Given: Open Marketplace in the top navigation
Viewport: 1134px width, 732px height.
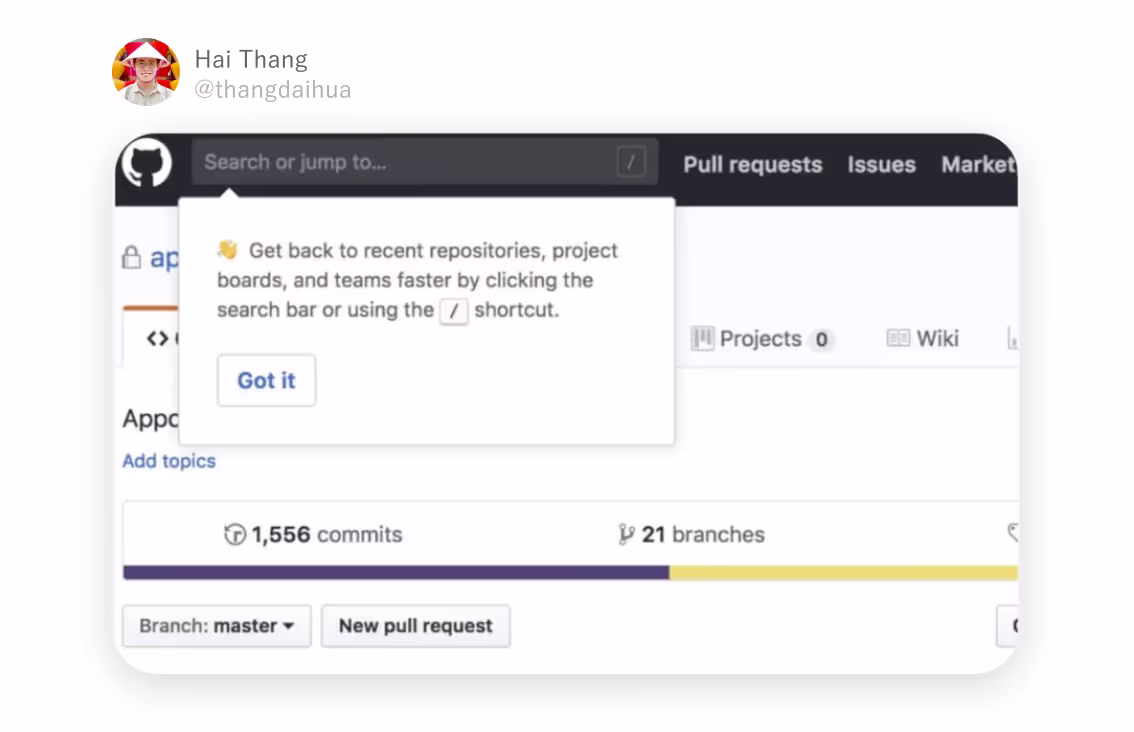Looking at the screenshot, I should click(x=978, y=165).
